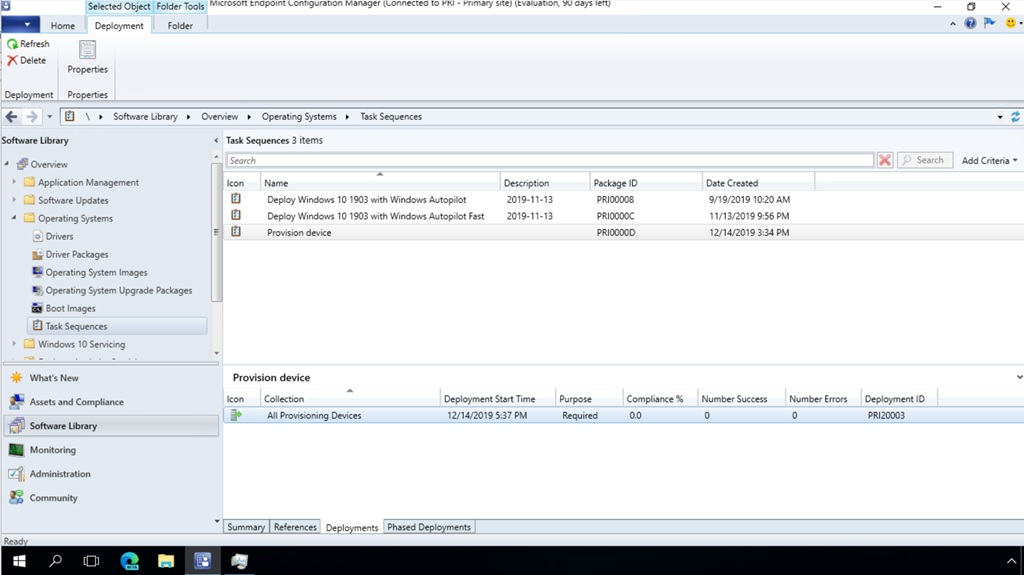The width and height of the screenshot is (1024, 575).
Task: Sort list by Date Created column
Action: click(x=757, y=183)
